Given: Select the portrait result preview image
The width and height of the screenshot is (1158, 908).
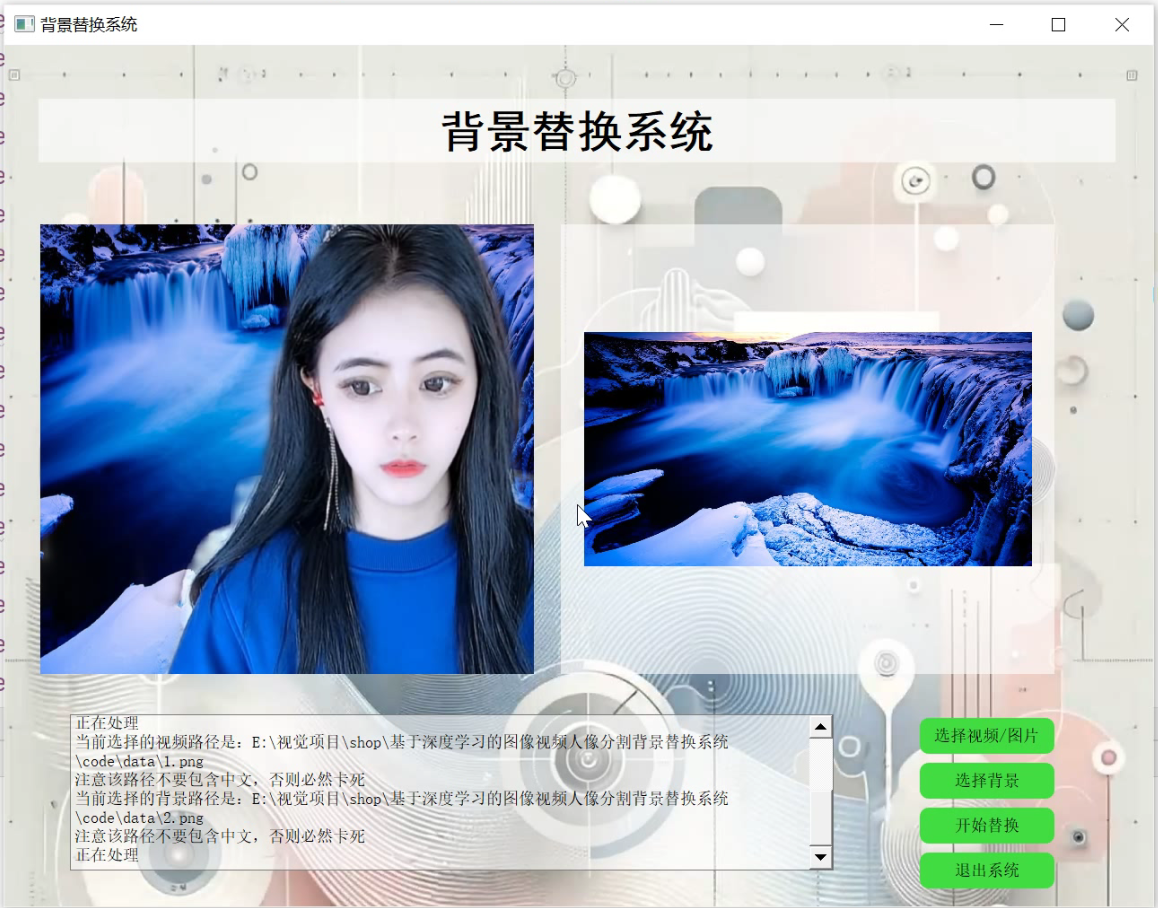Looking at the screenshot, I should pyautogui.click(x=287, y=449).
